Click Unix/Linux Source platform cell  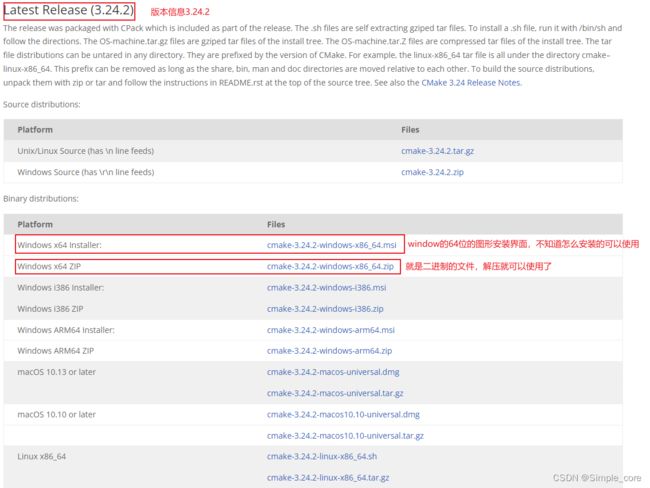click(85, 151)
